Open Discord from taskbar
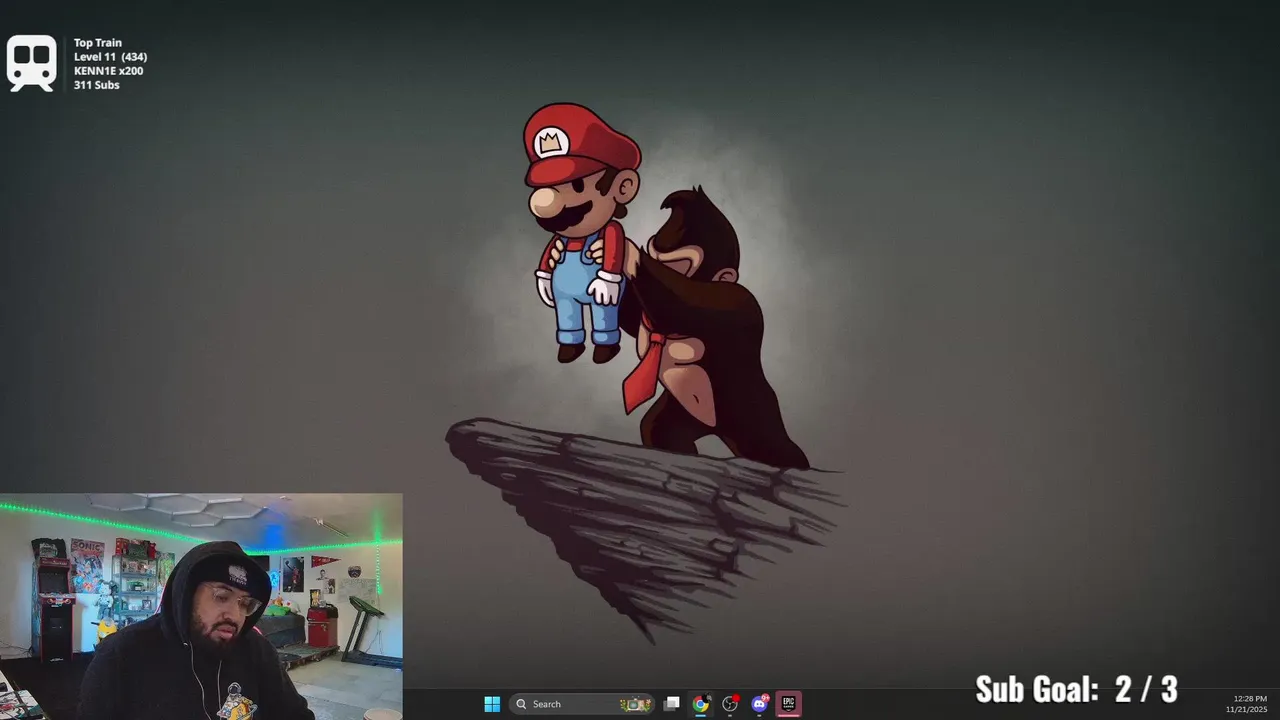1280x720 pixels. [x=759, y=704]
